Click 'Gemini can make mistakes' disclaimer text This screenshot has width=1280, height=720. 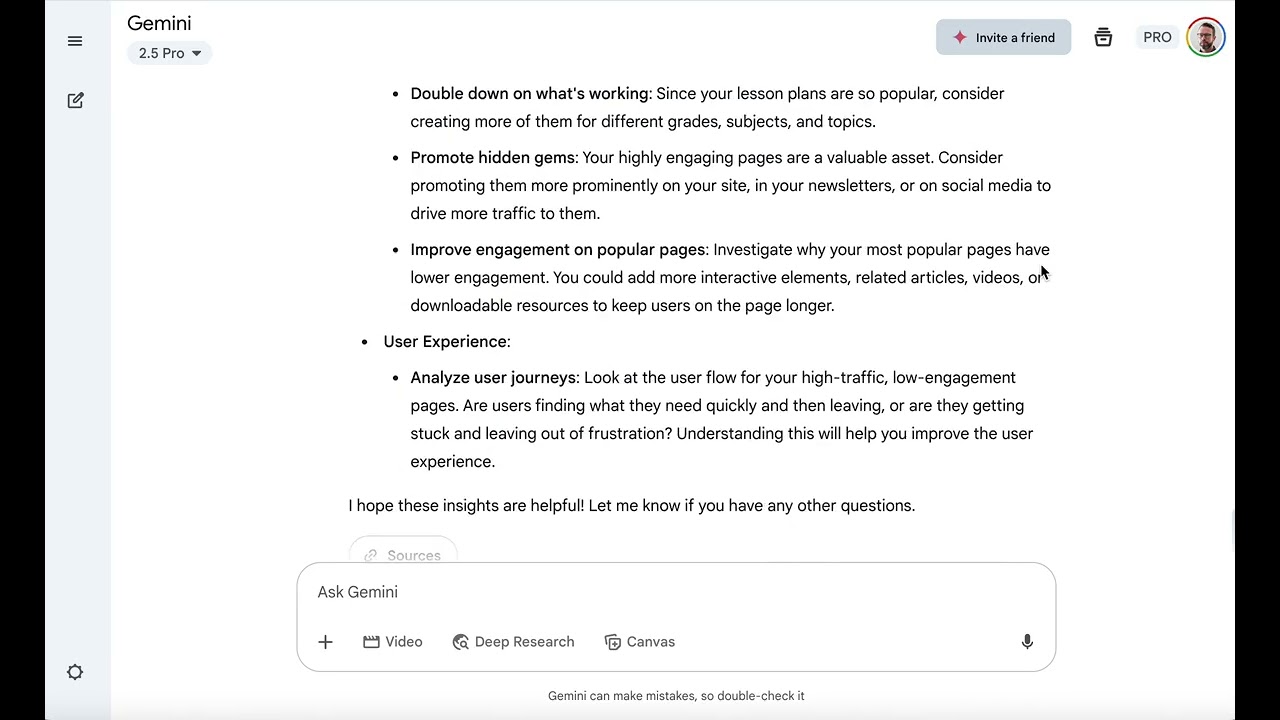[x=676, y=695]
